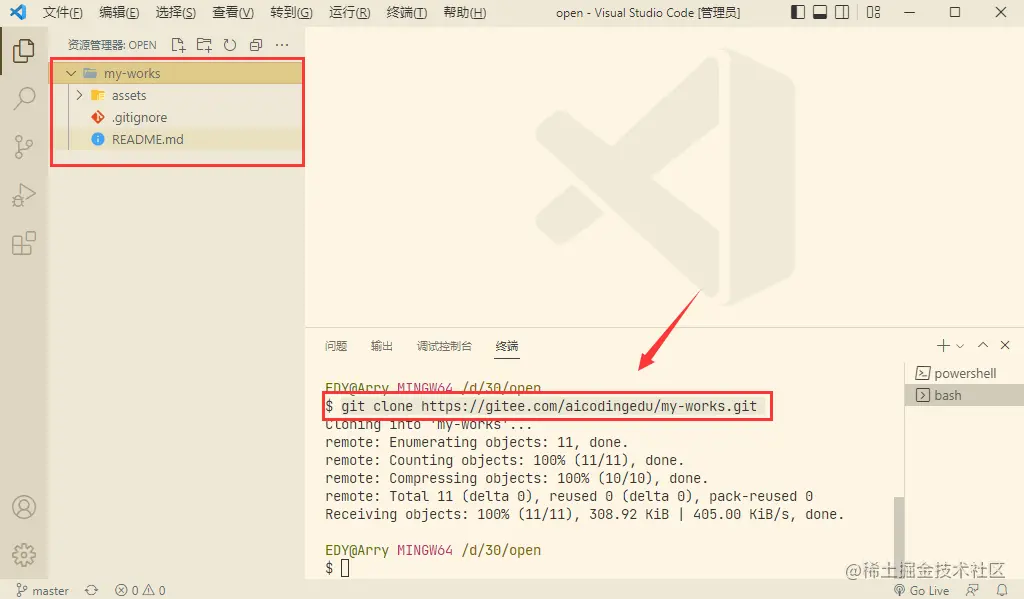Open the Source Control view
Viewport: 1024px width, 599px height.
click(24, 147)
